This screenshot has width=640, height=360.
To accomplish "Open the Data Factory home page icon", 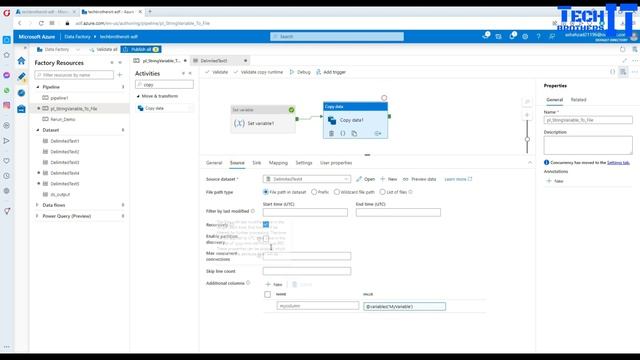I will click(21, 61).
